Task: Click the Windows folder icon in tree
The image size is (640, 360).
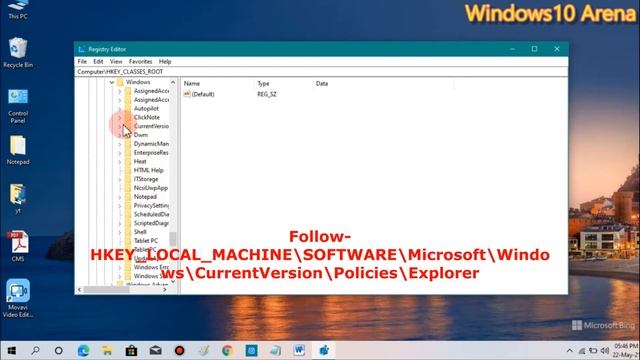Action: (120, 82)
